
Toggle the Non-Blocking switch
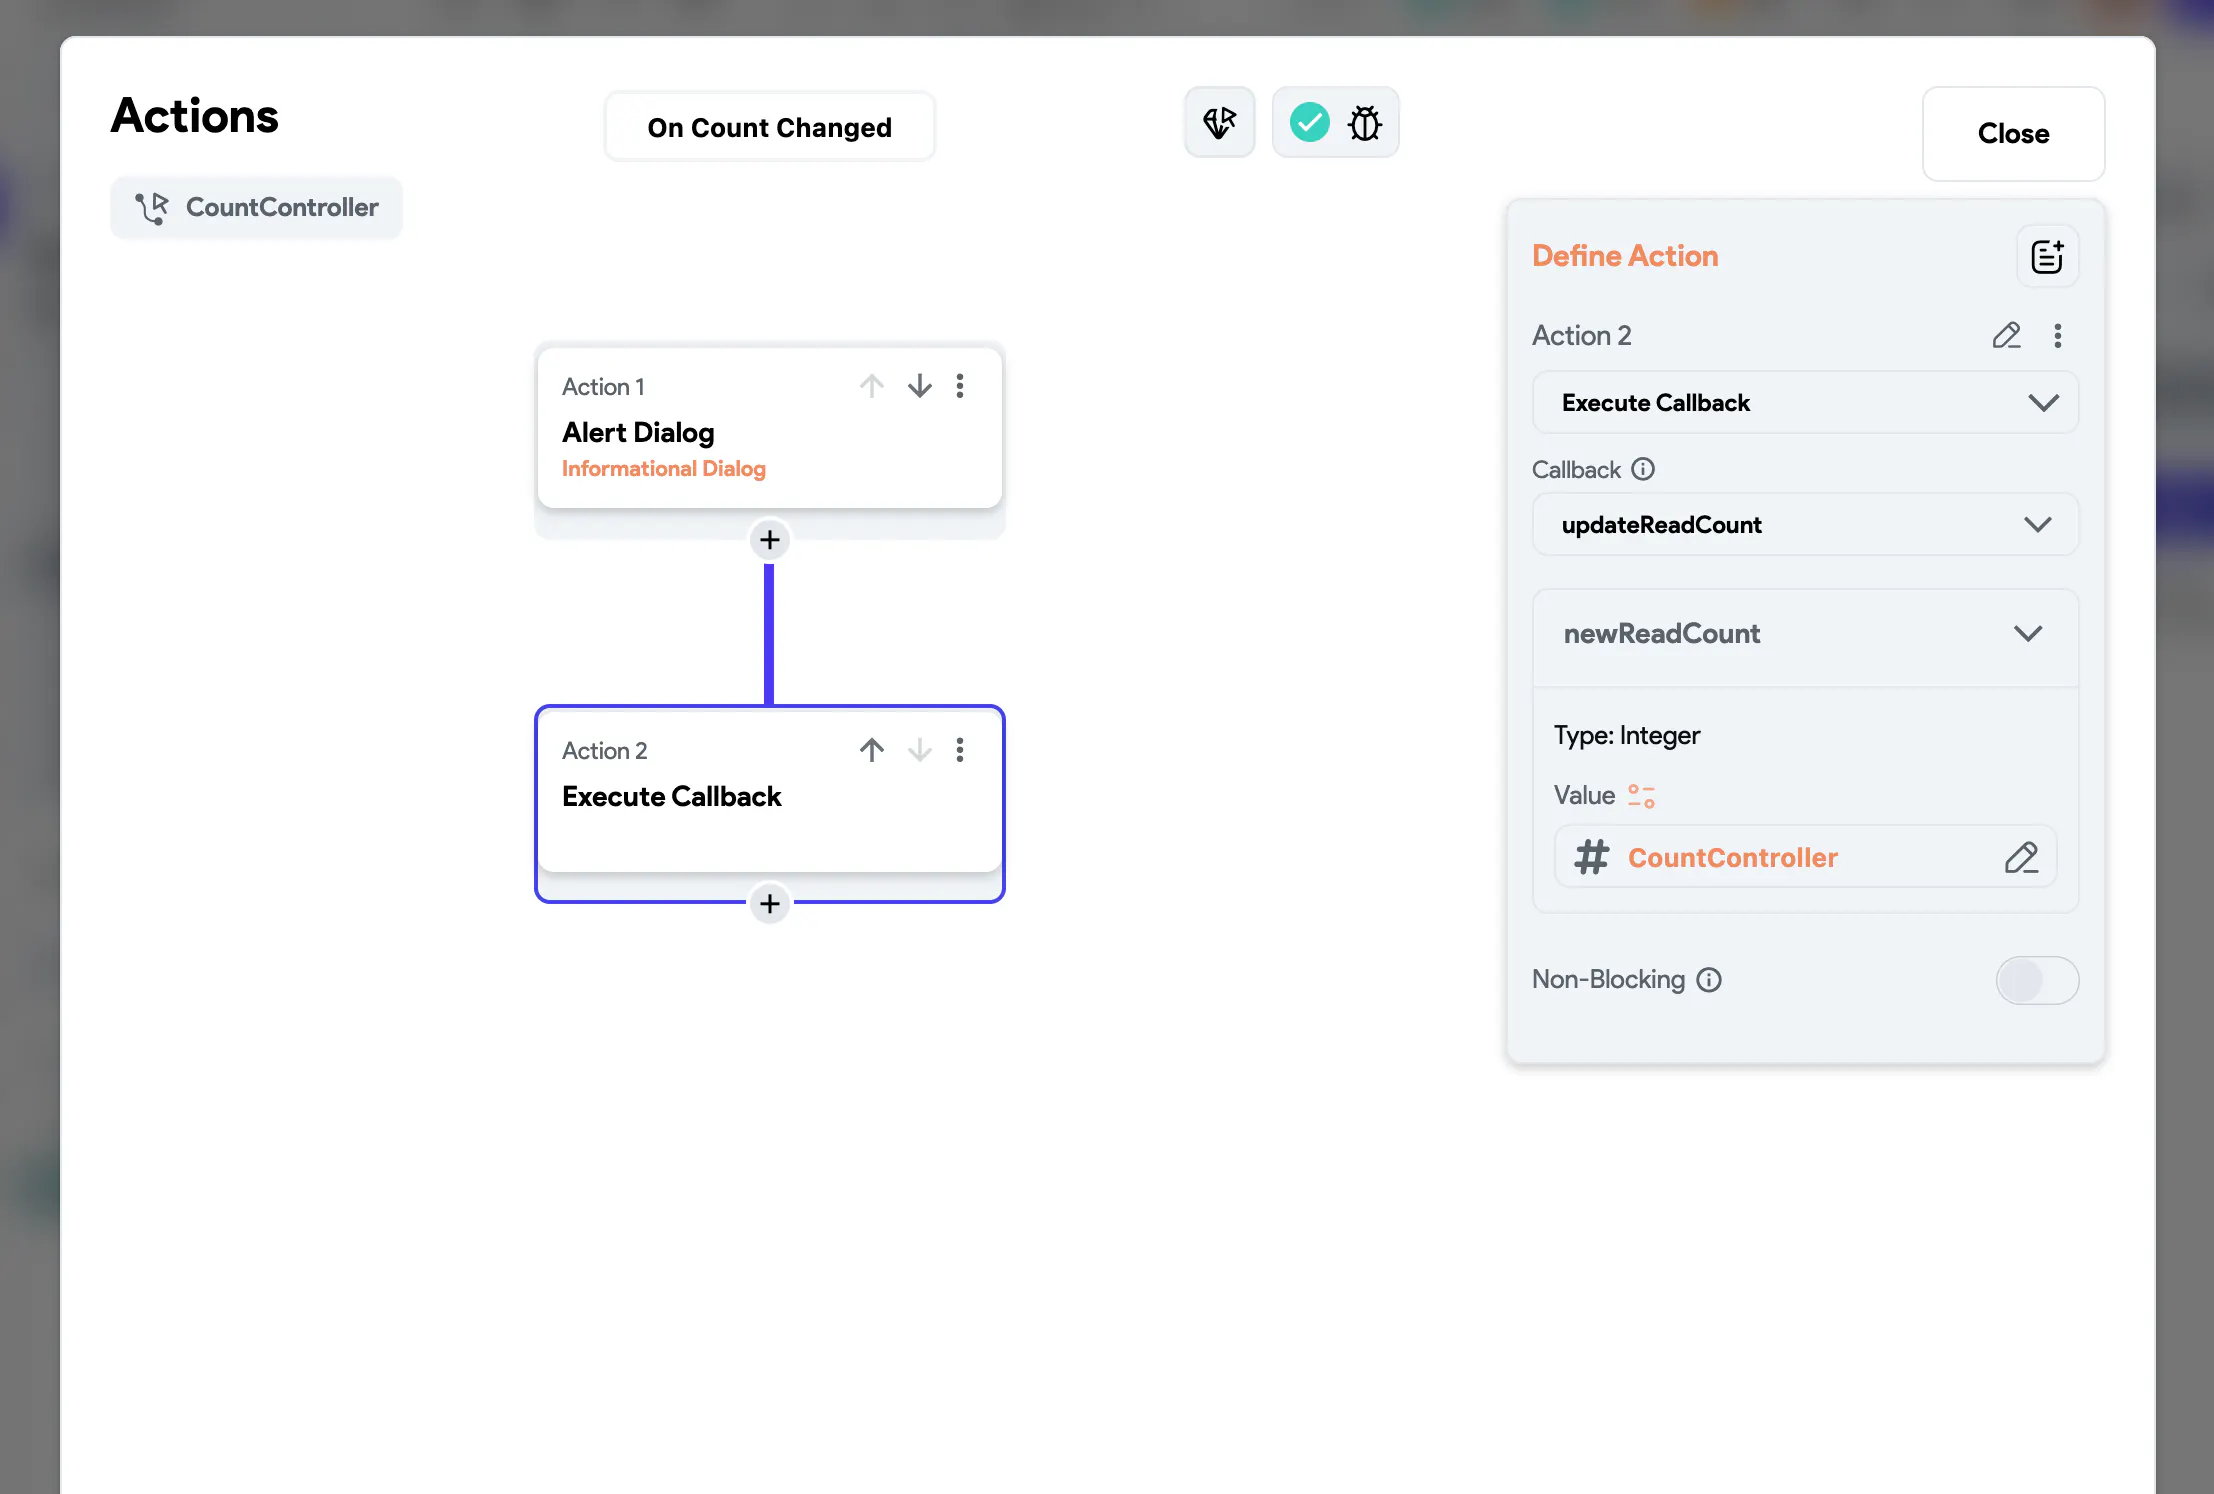pyautogui.click(x=2037, y=980)
